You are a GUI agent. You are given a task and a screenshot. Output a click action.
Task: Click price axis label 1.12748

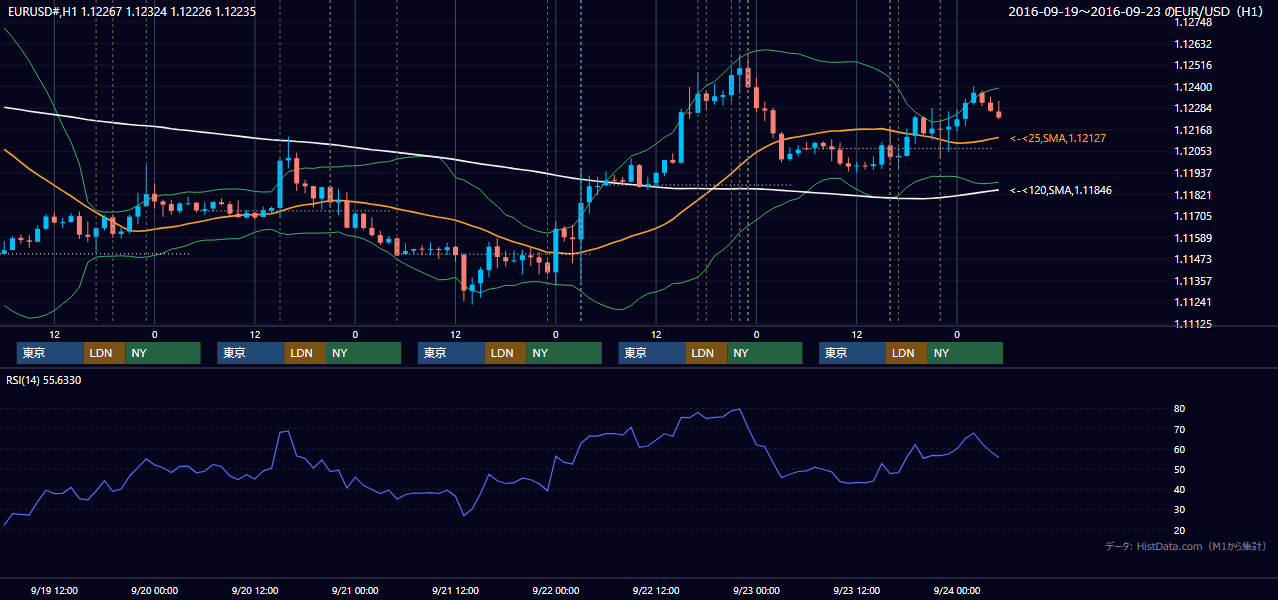[x=1194, y=22]
